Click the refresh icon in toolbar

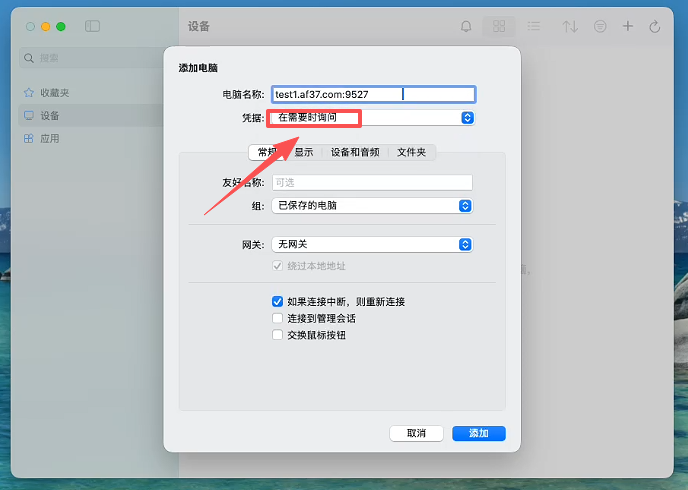[655, 27]
